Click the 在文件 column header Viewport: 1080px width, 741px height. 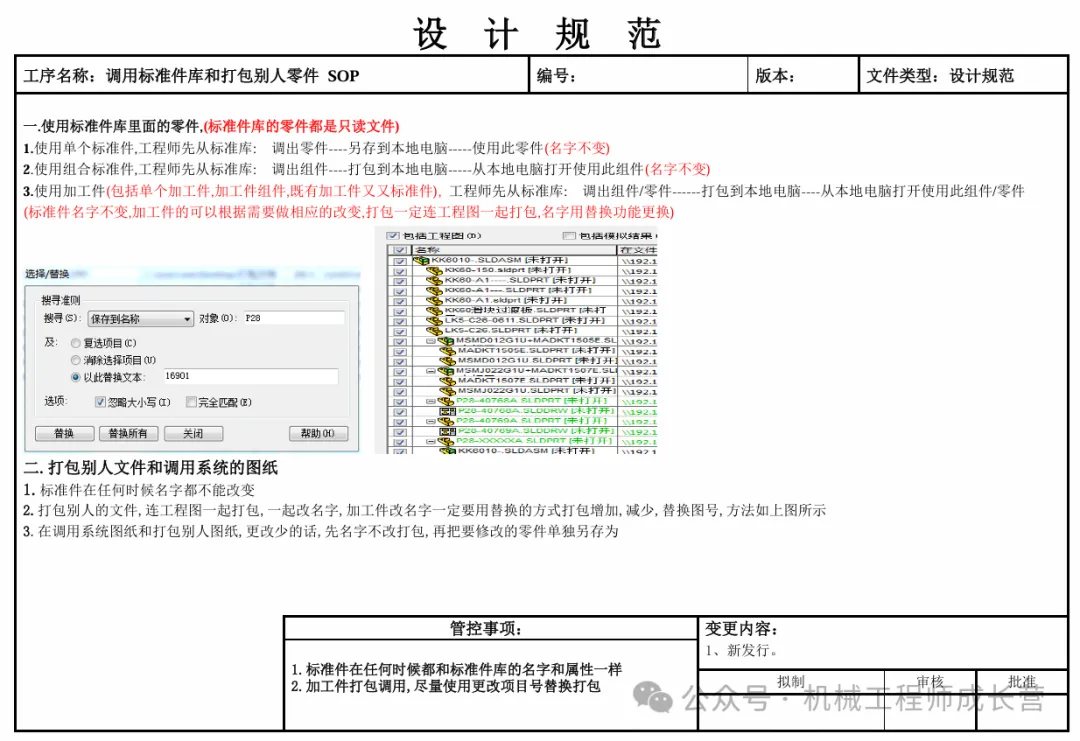[638, 250]
